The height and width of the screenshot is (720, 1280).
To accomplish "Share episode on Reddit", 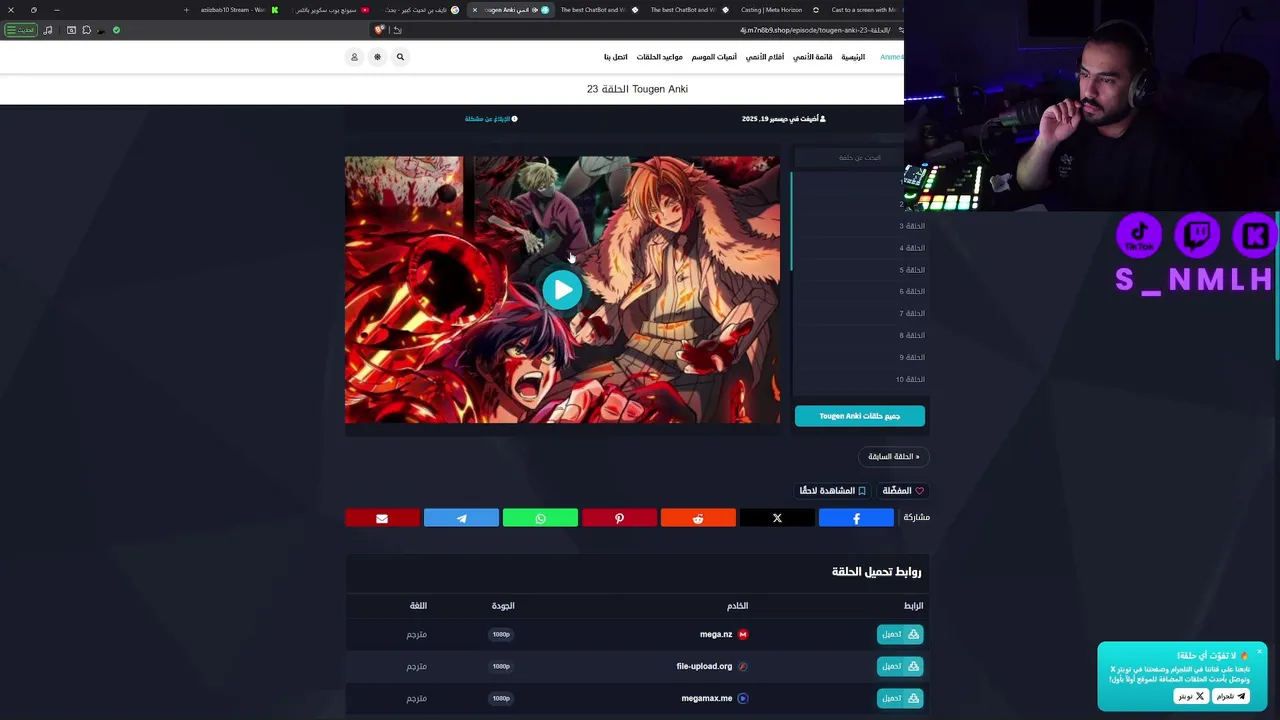I will point(698,518).
